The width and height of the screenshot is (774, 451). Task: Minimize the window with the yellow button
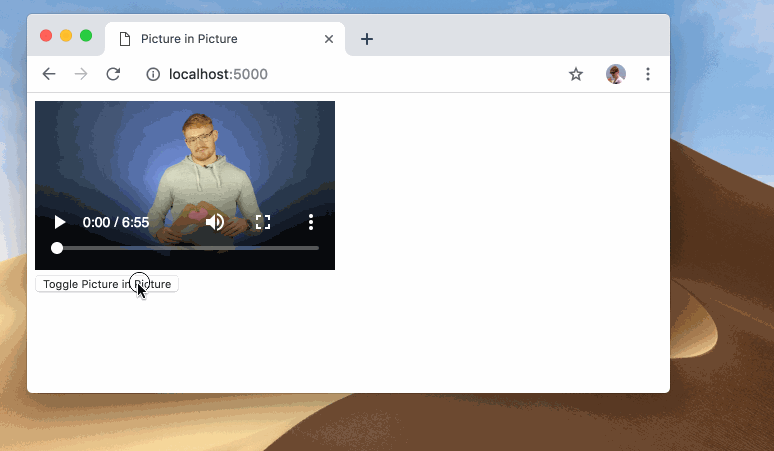point(66,36)
